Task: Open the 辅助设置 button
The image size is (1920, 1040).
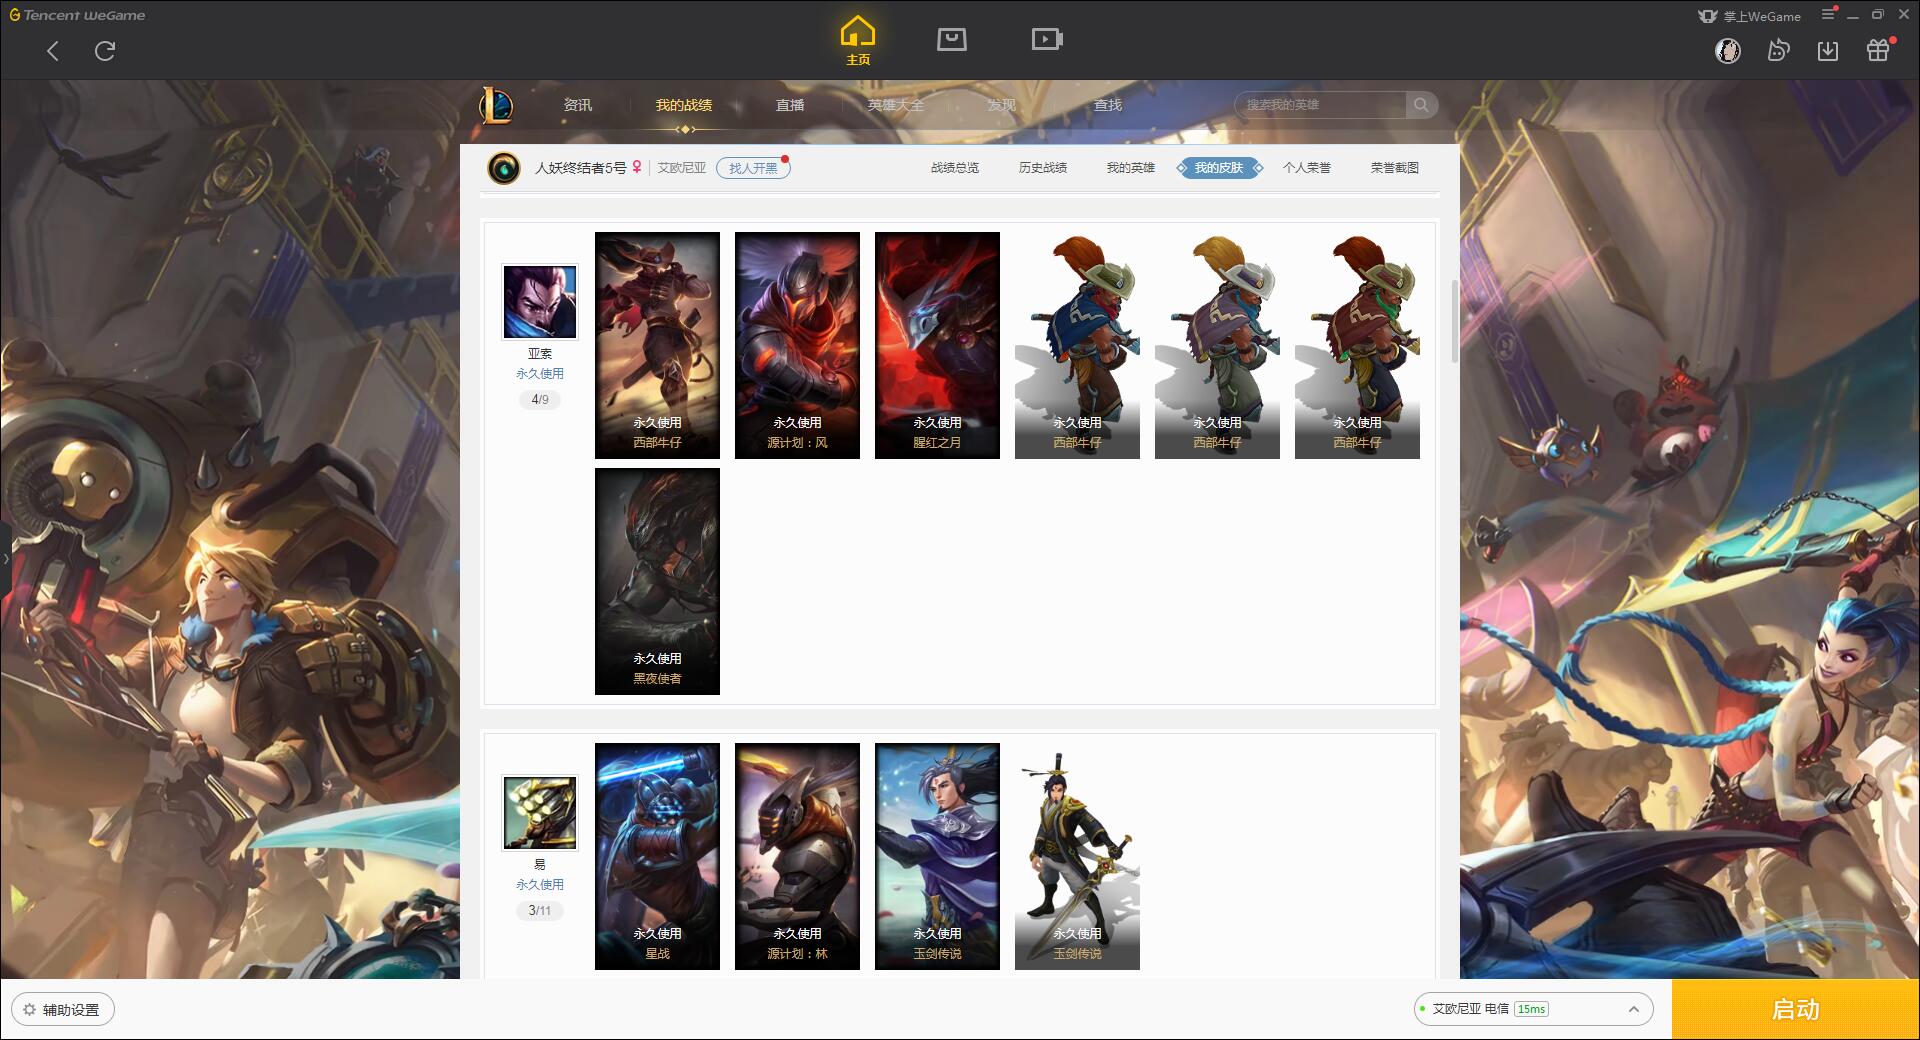Action: pyautogui.click(x=62, y=1010)
